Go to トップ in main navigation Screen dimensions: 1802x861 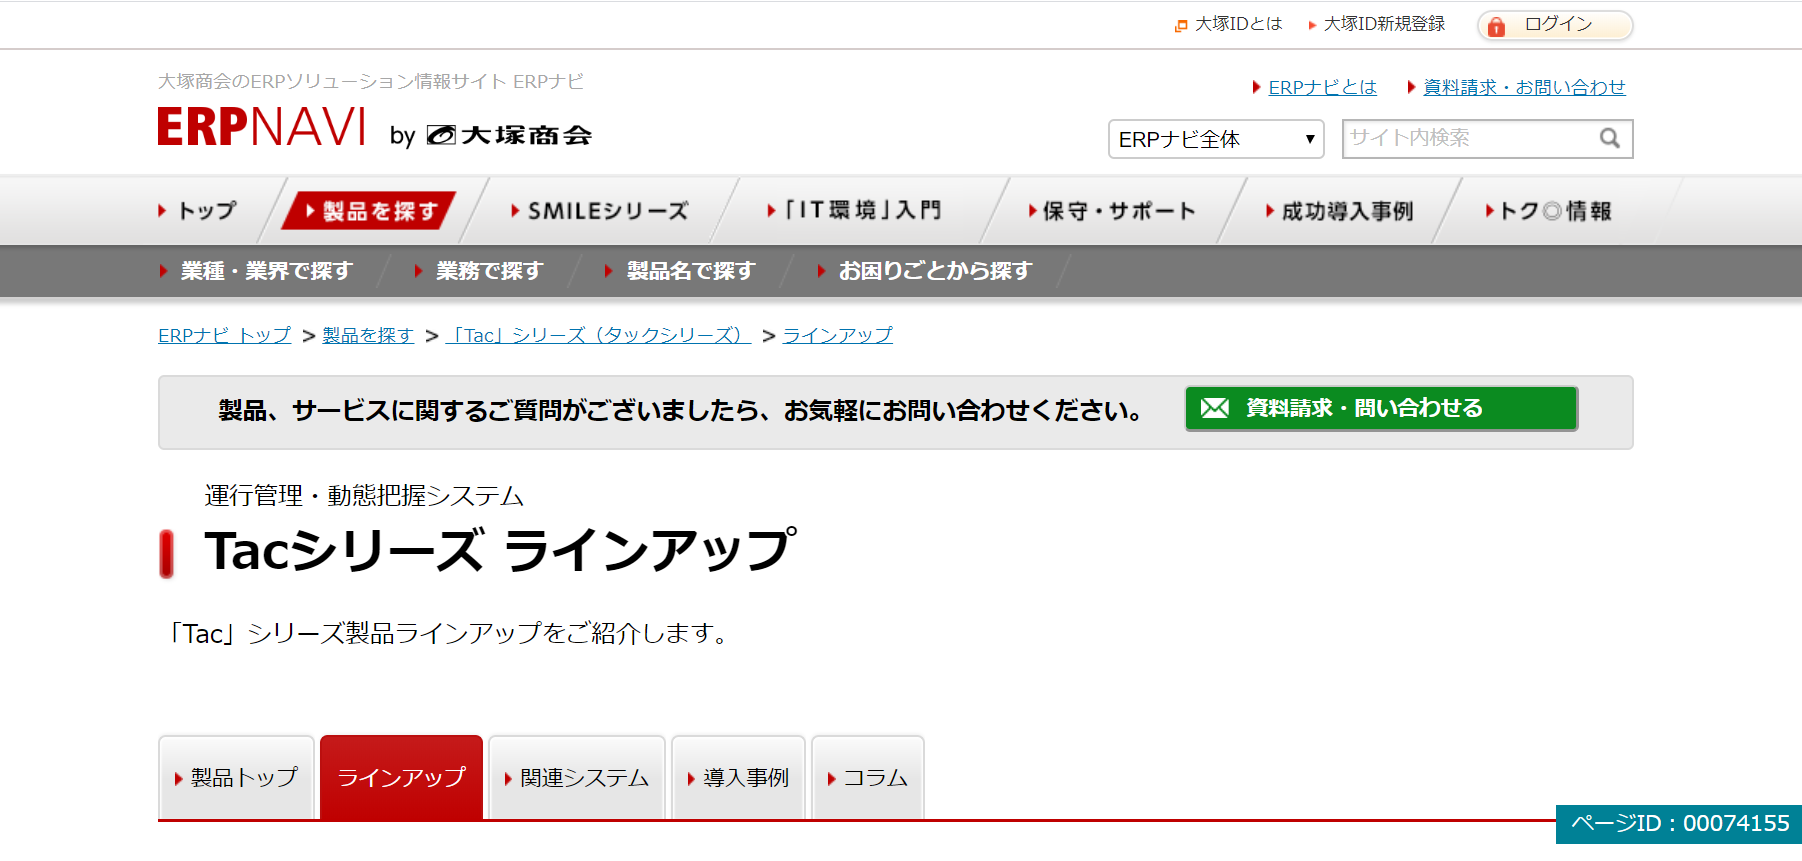click(198, 210)
